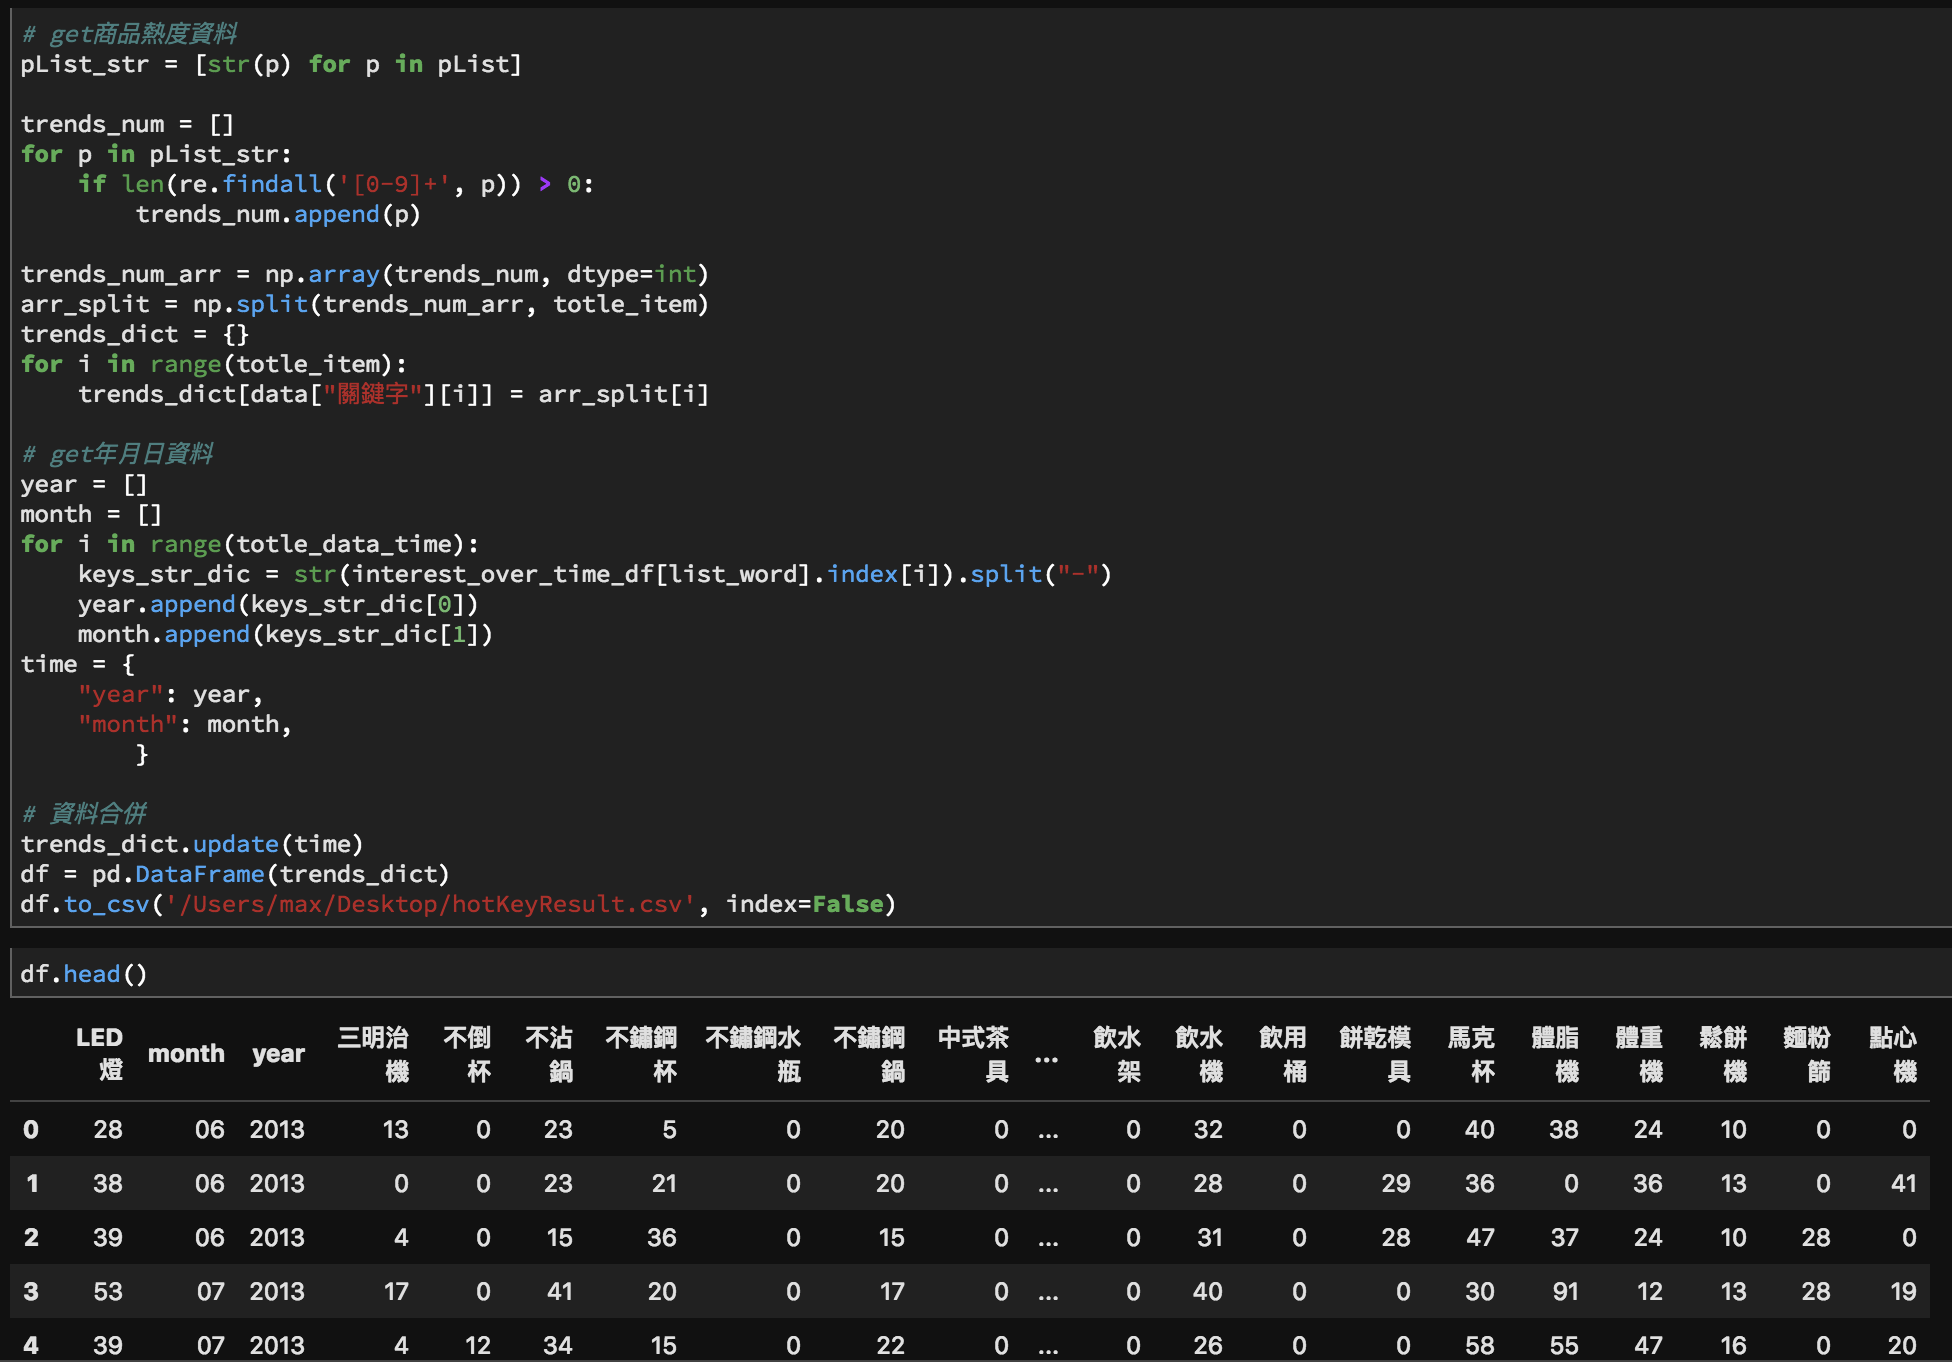The height and width of the screenshot is (1362, 1952).
Task: Click the line 'month = []'
Action: click(x=91, y=514)
